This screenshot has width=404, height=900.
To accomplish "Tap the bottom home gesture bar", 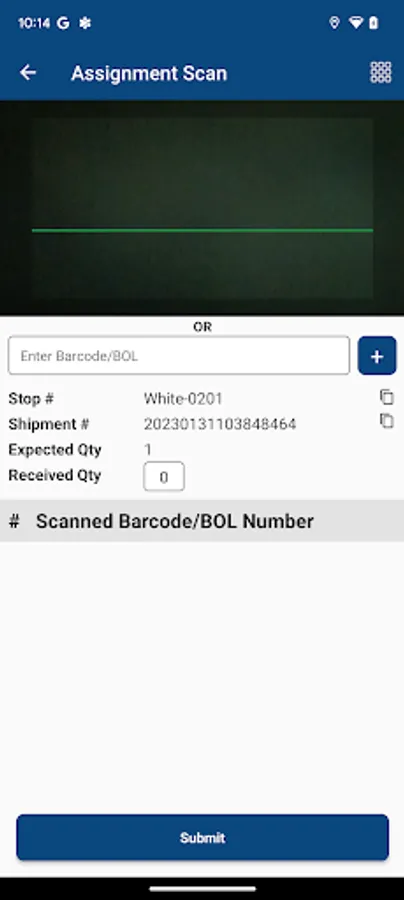I will (x=202, y=889).
